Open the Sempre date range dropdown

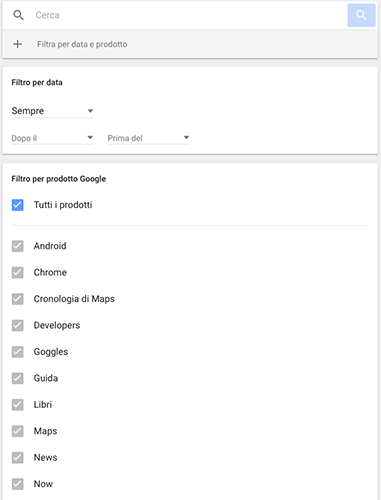(53, 111)
